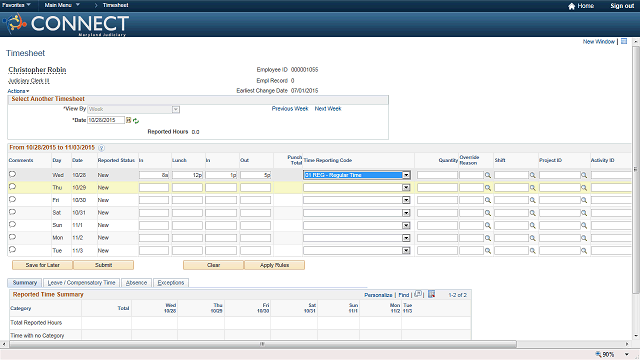640x360 pixels.
Task: Look up Shift for Wed 10/28 row
Action: click(x=533, y=175)
